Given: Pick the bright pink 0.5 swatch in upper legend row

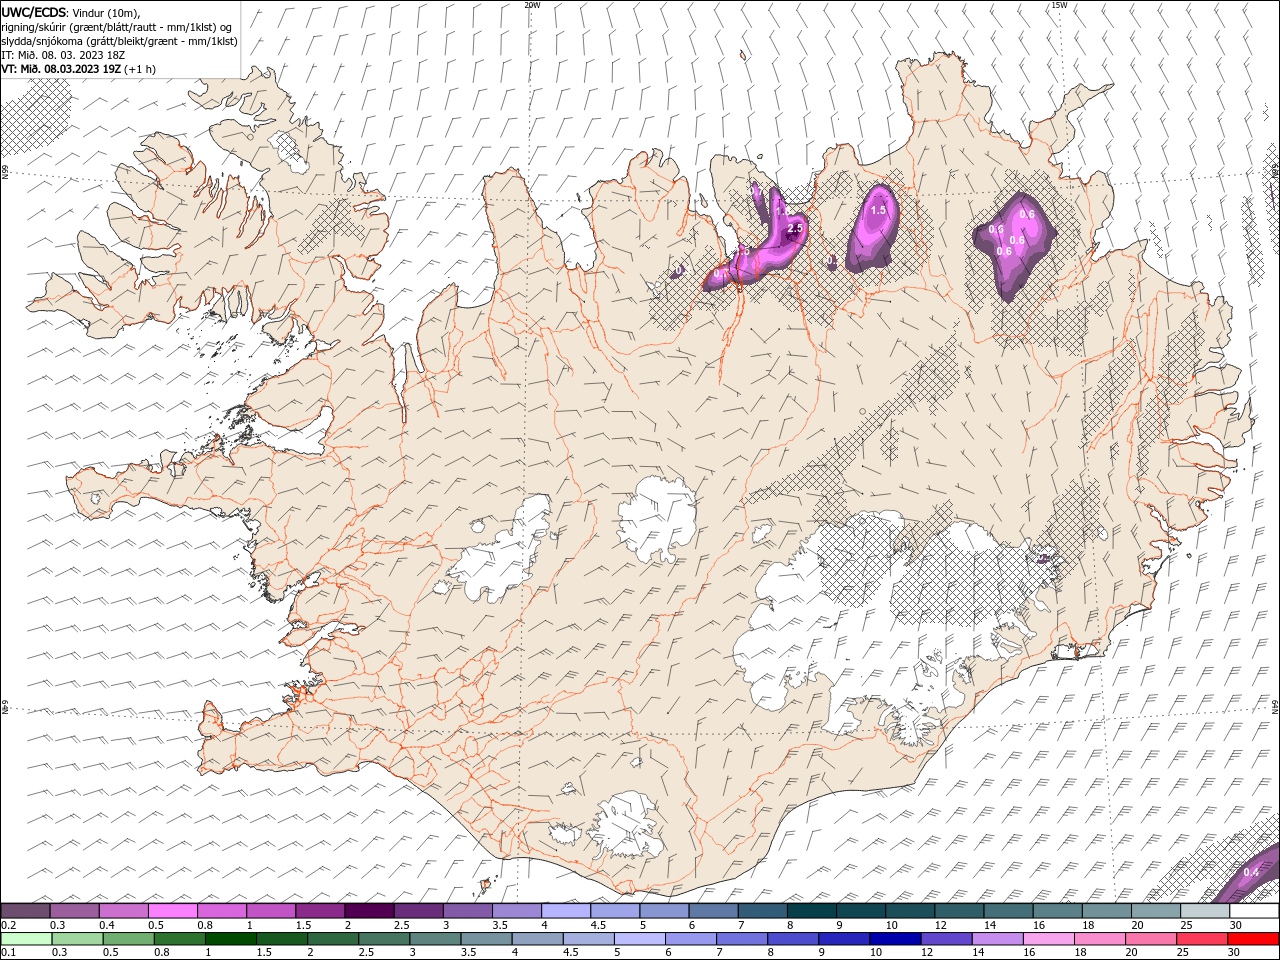Looking at the screenshot, I should (x=172, y=911).
